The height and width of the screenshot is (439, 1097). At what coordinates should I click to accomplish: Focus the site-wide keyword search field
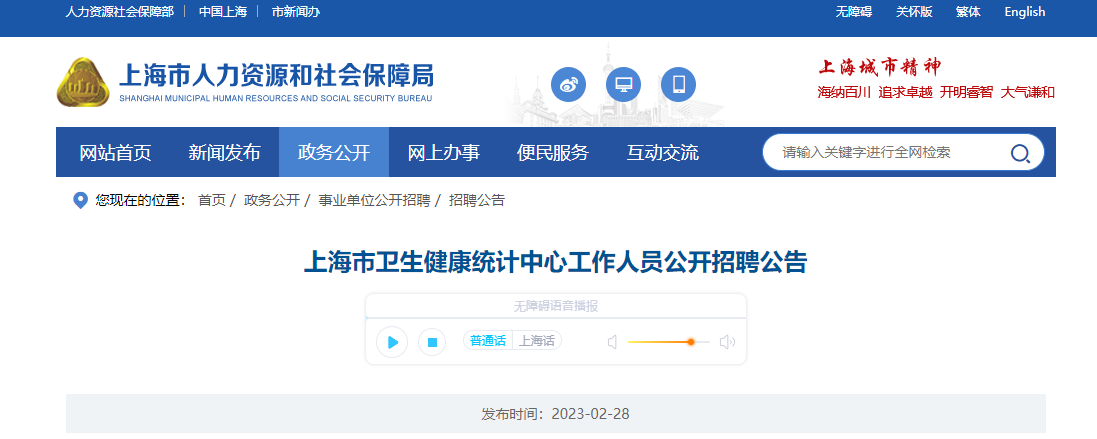[889, 153]
